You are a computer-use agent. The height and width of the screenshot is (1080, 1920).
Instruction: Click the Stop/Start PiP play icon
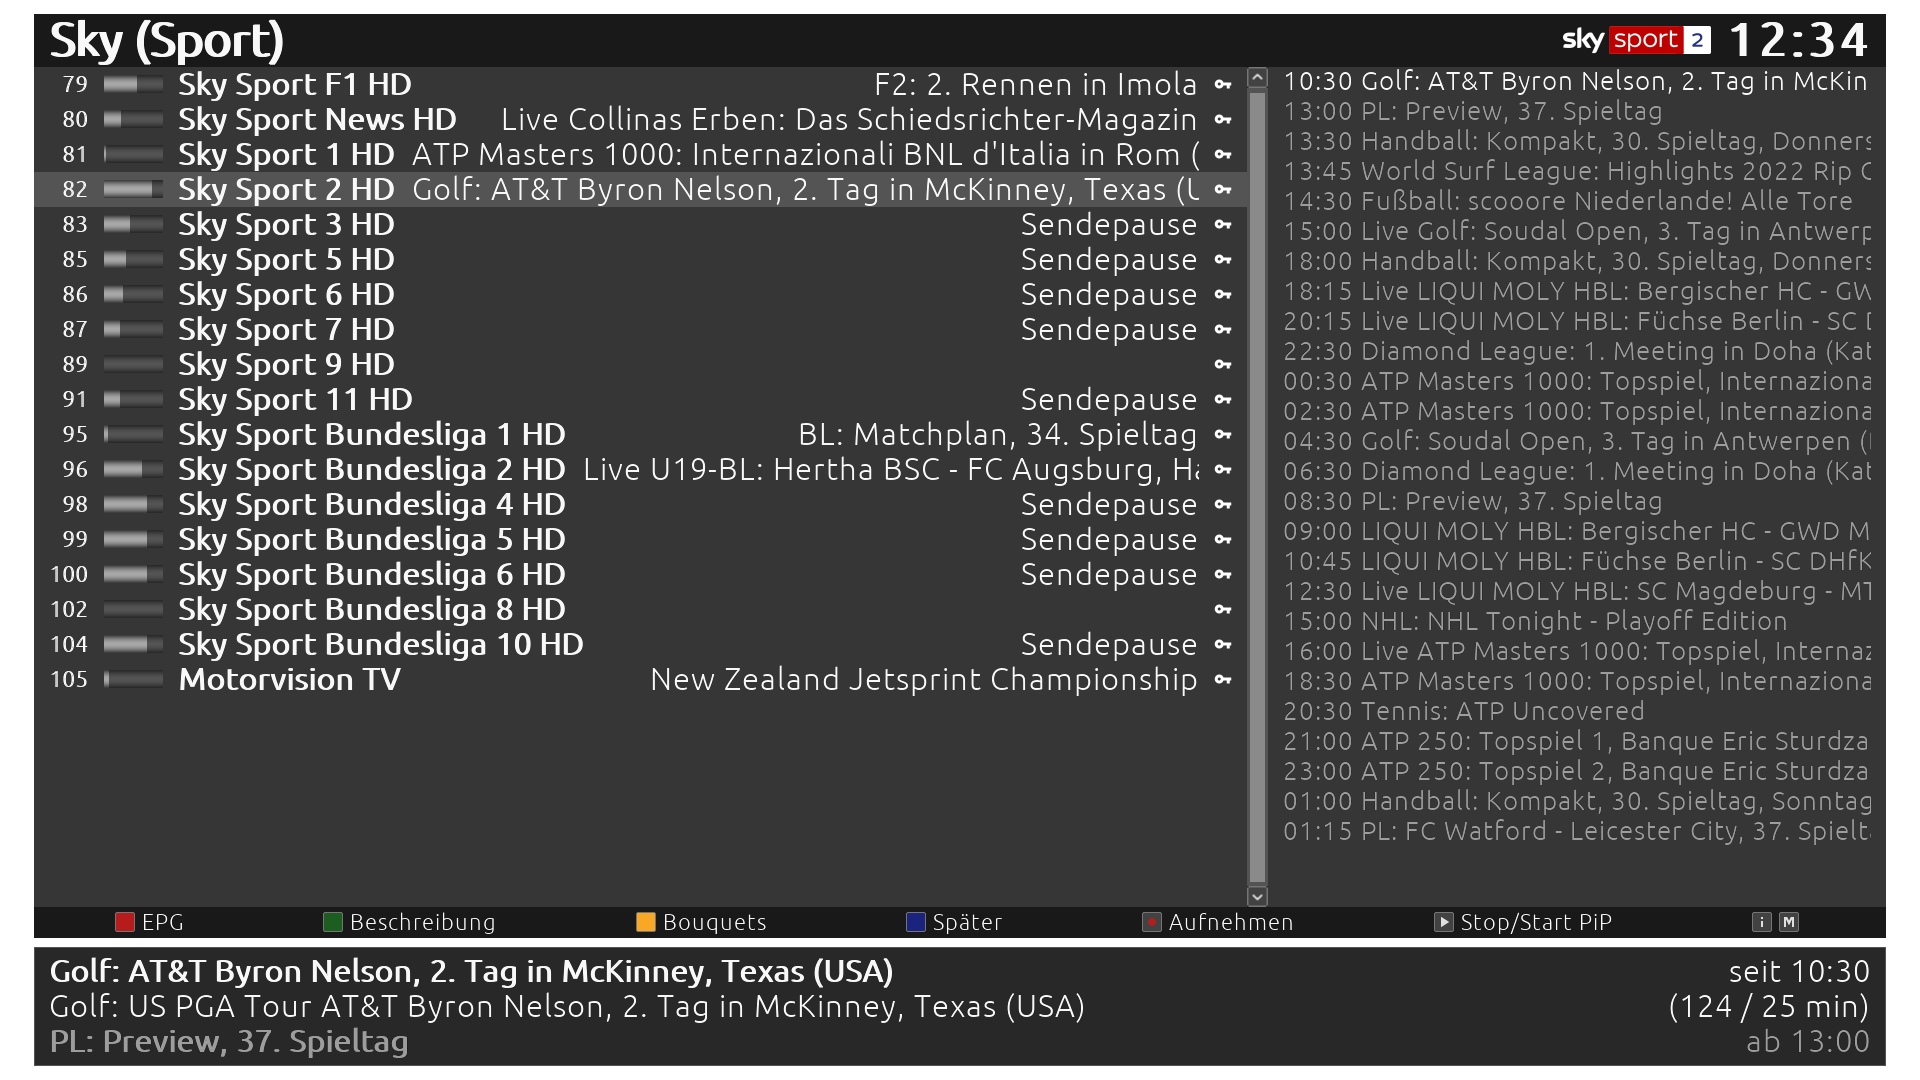pyautogui.click(x=1443, y=922)
